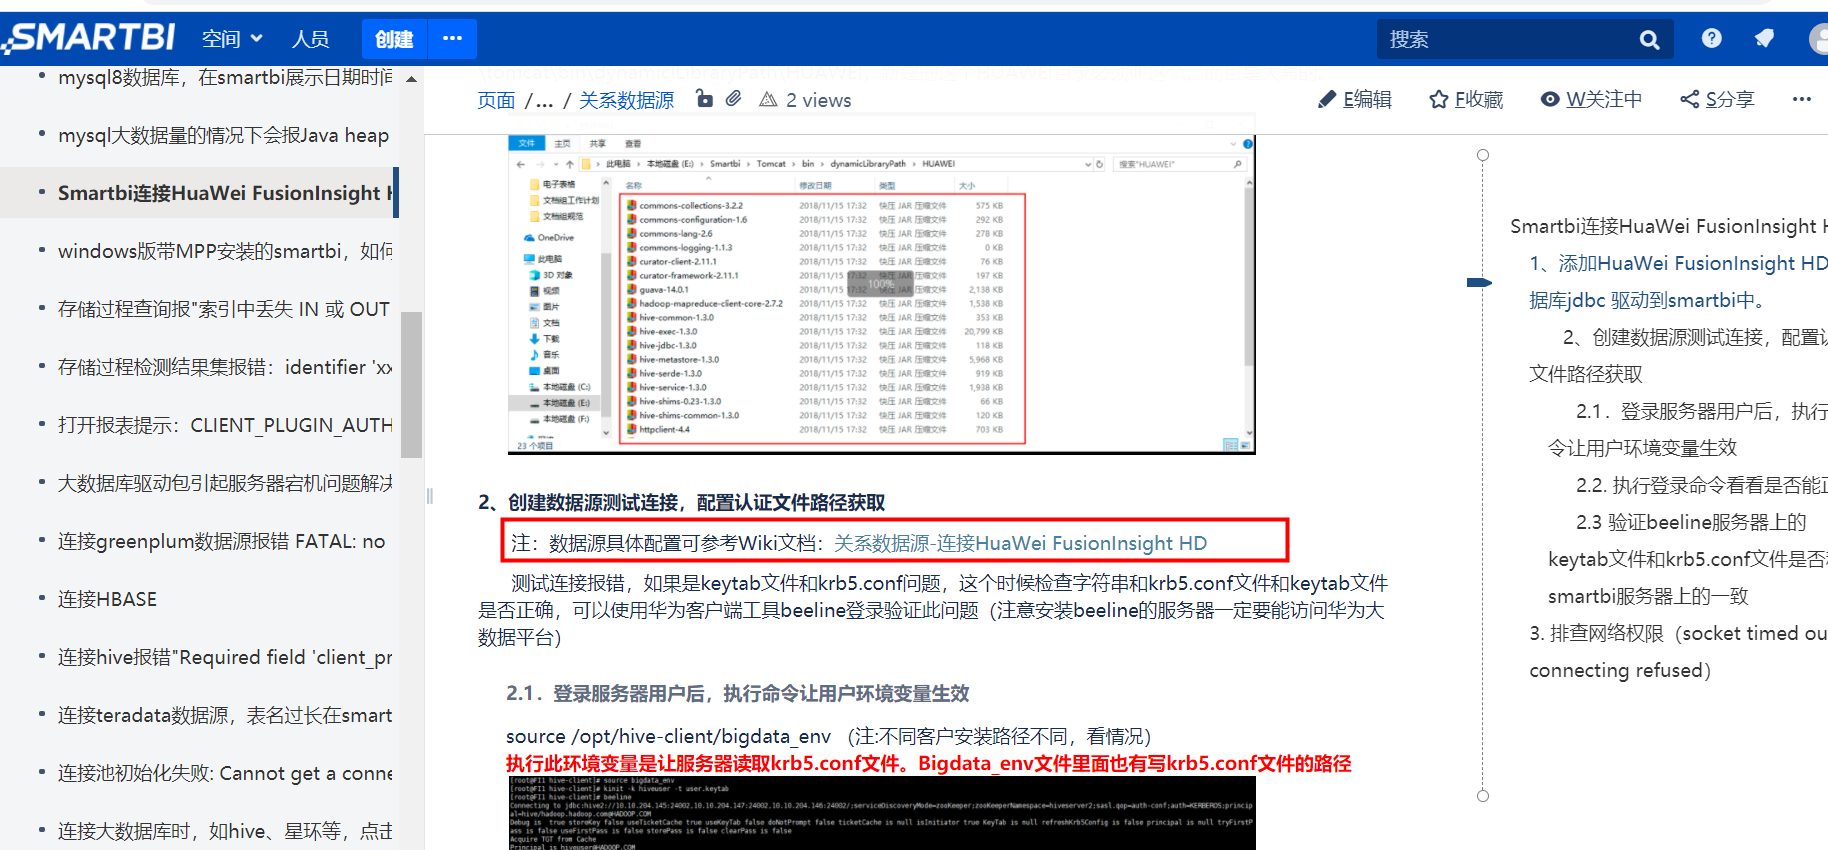Click the analytics views icon
1828x850 pixels.
[x=768, y=99]
